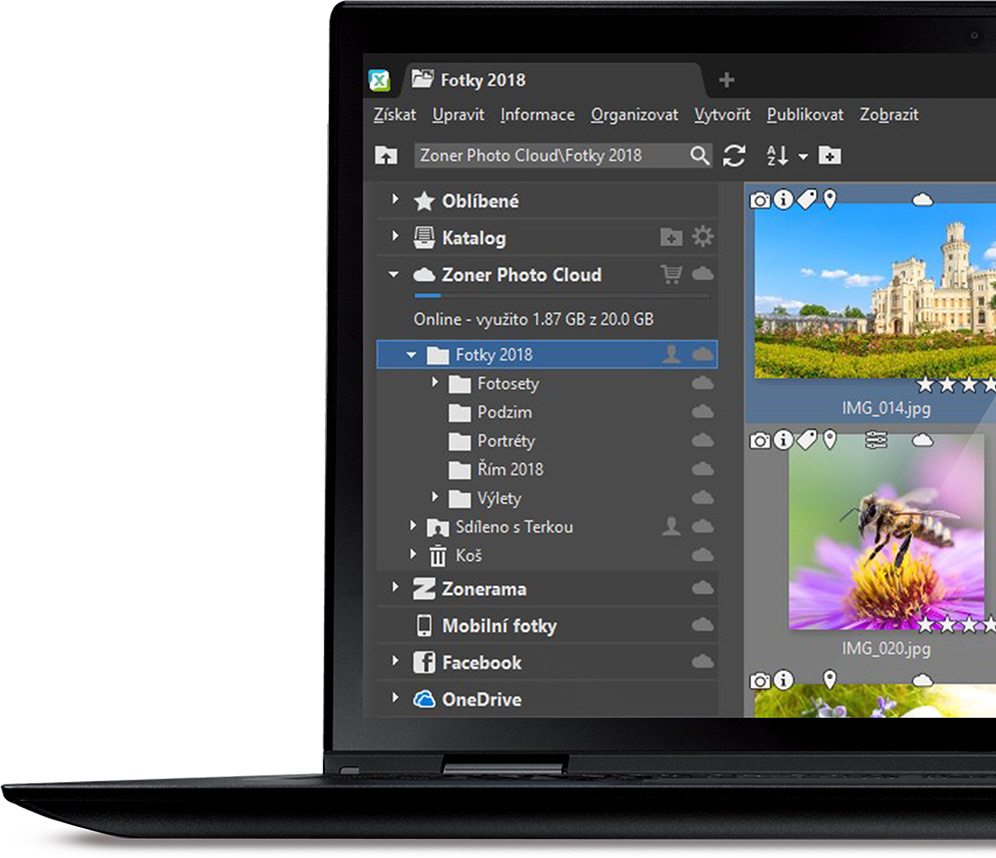Create a new folder from toolbar
Screen dimensions: 996x858
point(830,155)
